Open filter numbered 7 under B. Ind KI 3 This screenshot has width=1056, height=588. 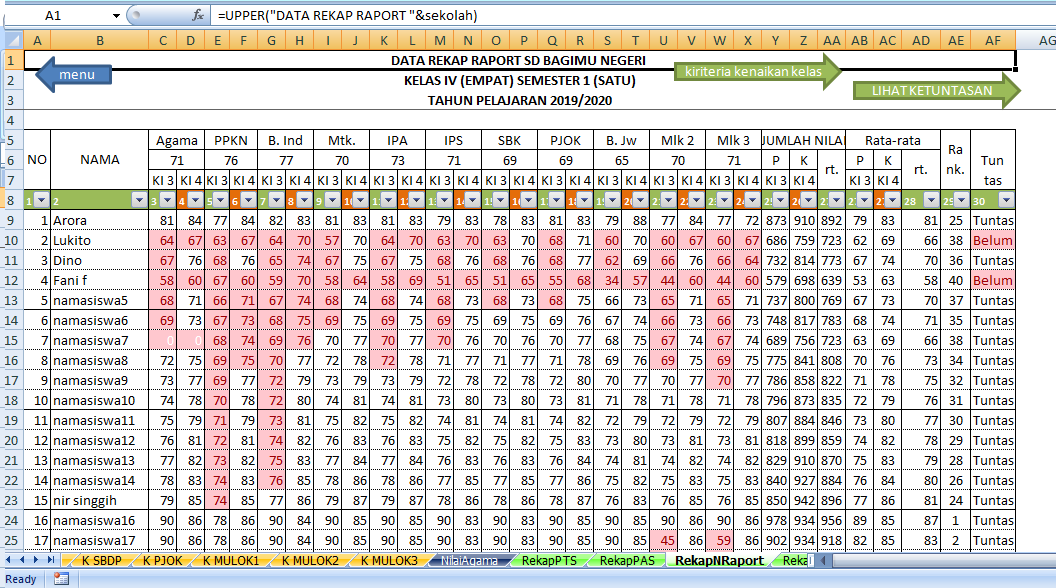tap(276, 200)
